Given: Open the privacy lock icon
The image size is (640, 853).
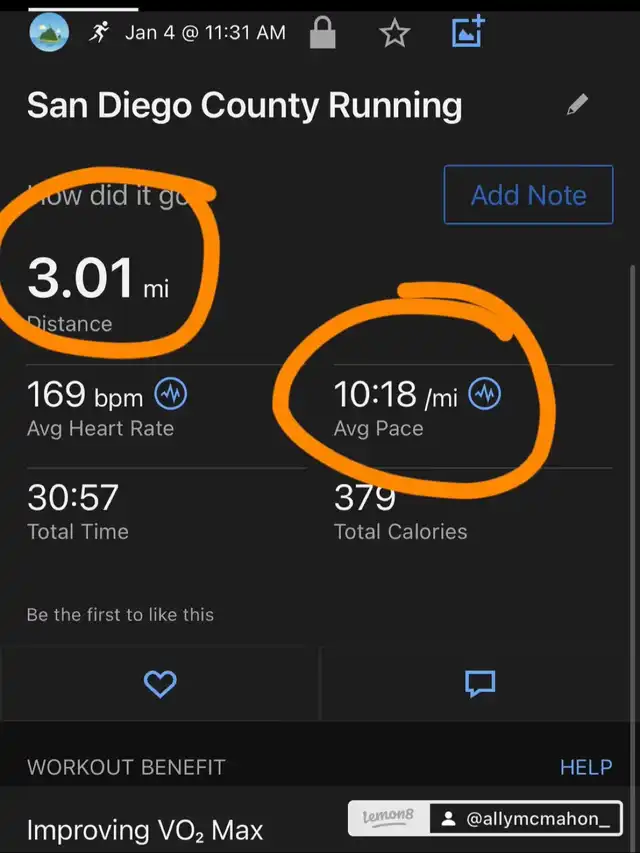Looking at the screenshot, I should coord(322,32).
